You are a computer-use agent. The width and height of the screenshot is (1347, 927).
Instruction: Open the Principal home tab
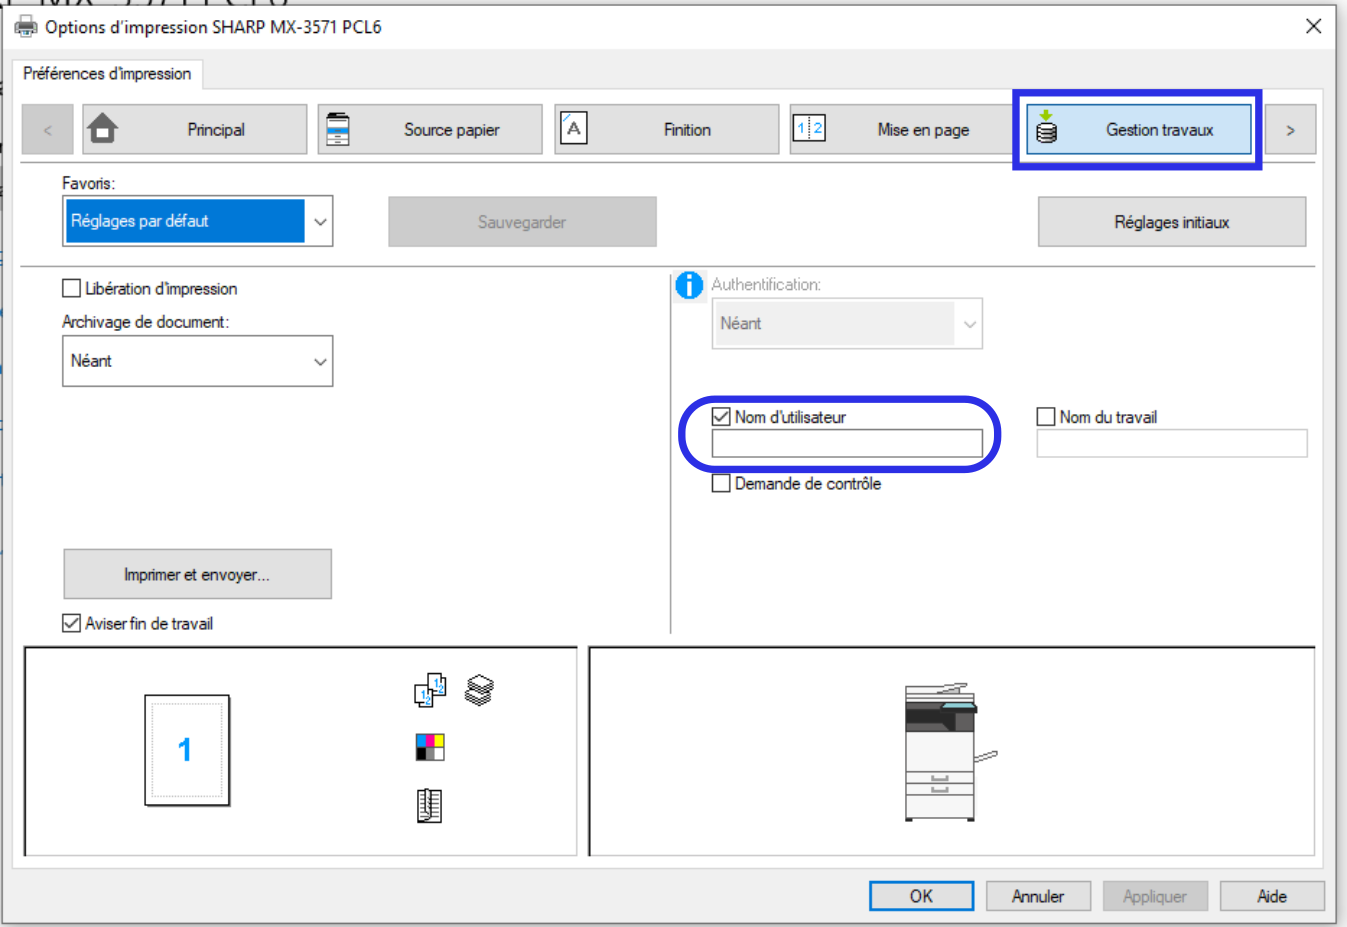195,129
